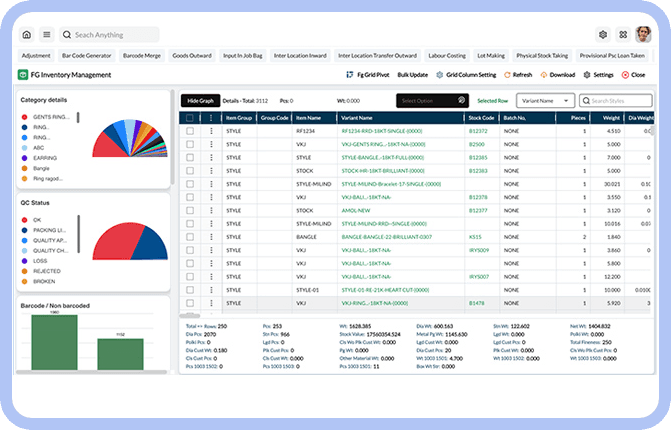Open the Physical Stock Taking tab

pyautogui.click(x=542, y=56)
